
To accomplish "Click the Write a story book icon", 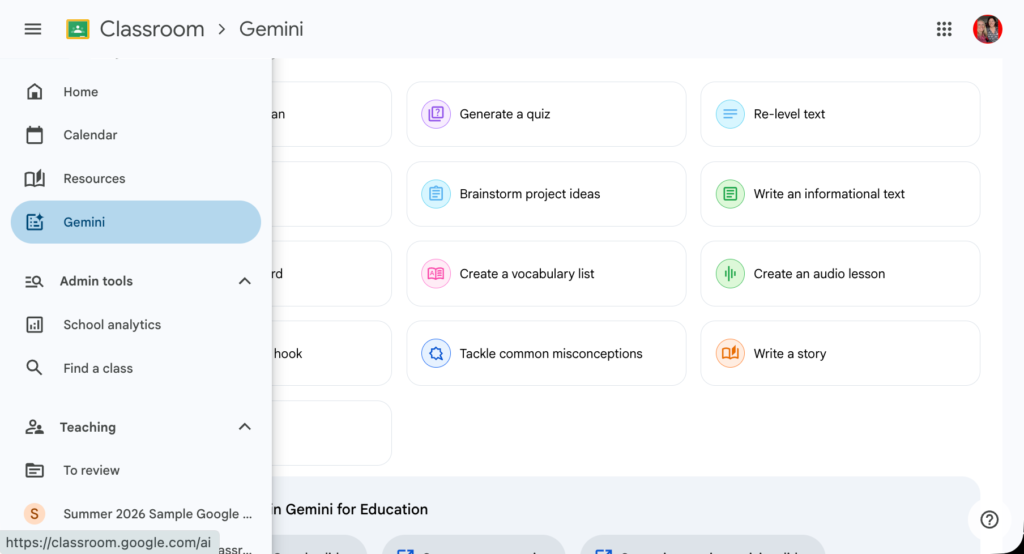I will [730, 353].
